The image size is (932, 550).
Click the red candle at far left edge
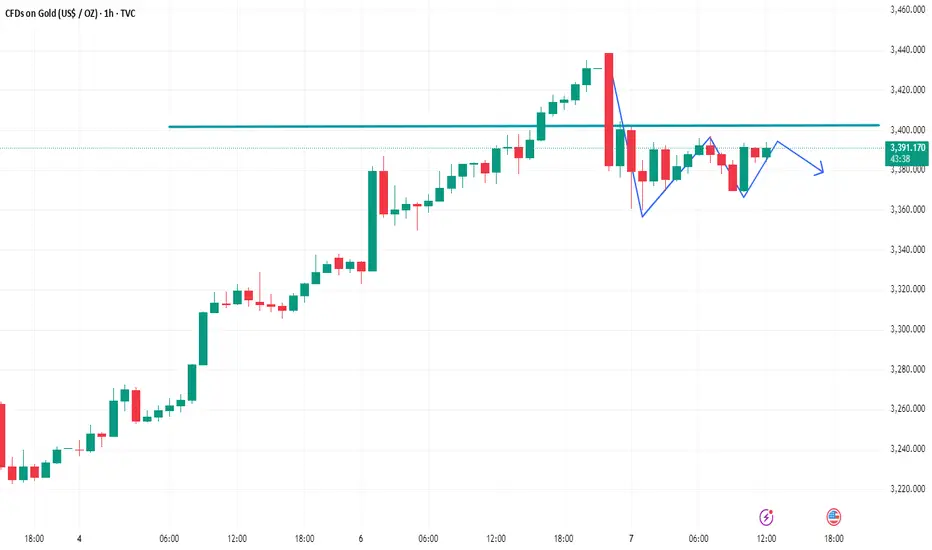click(x=2, y=436)
